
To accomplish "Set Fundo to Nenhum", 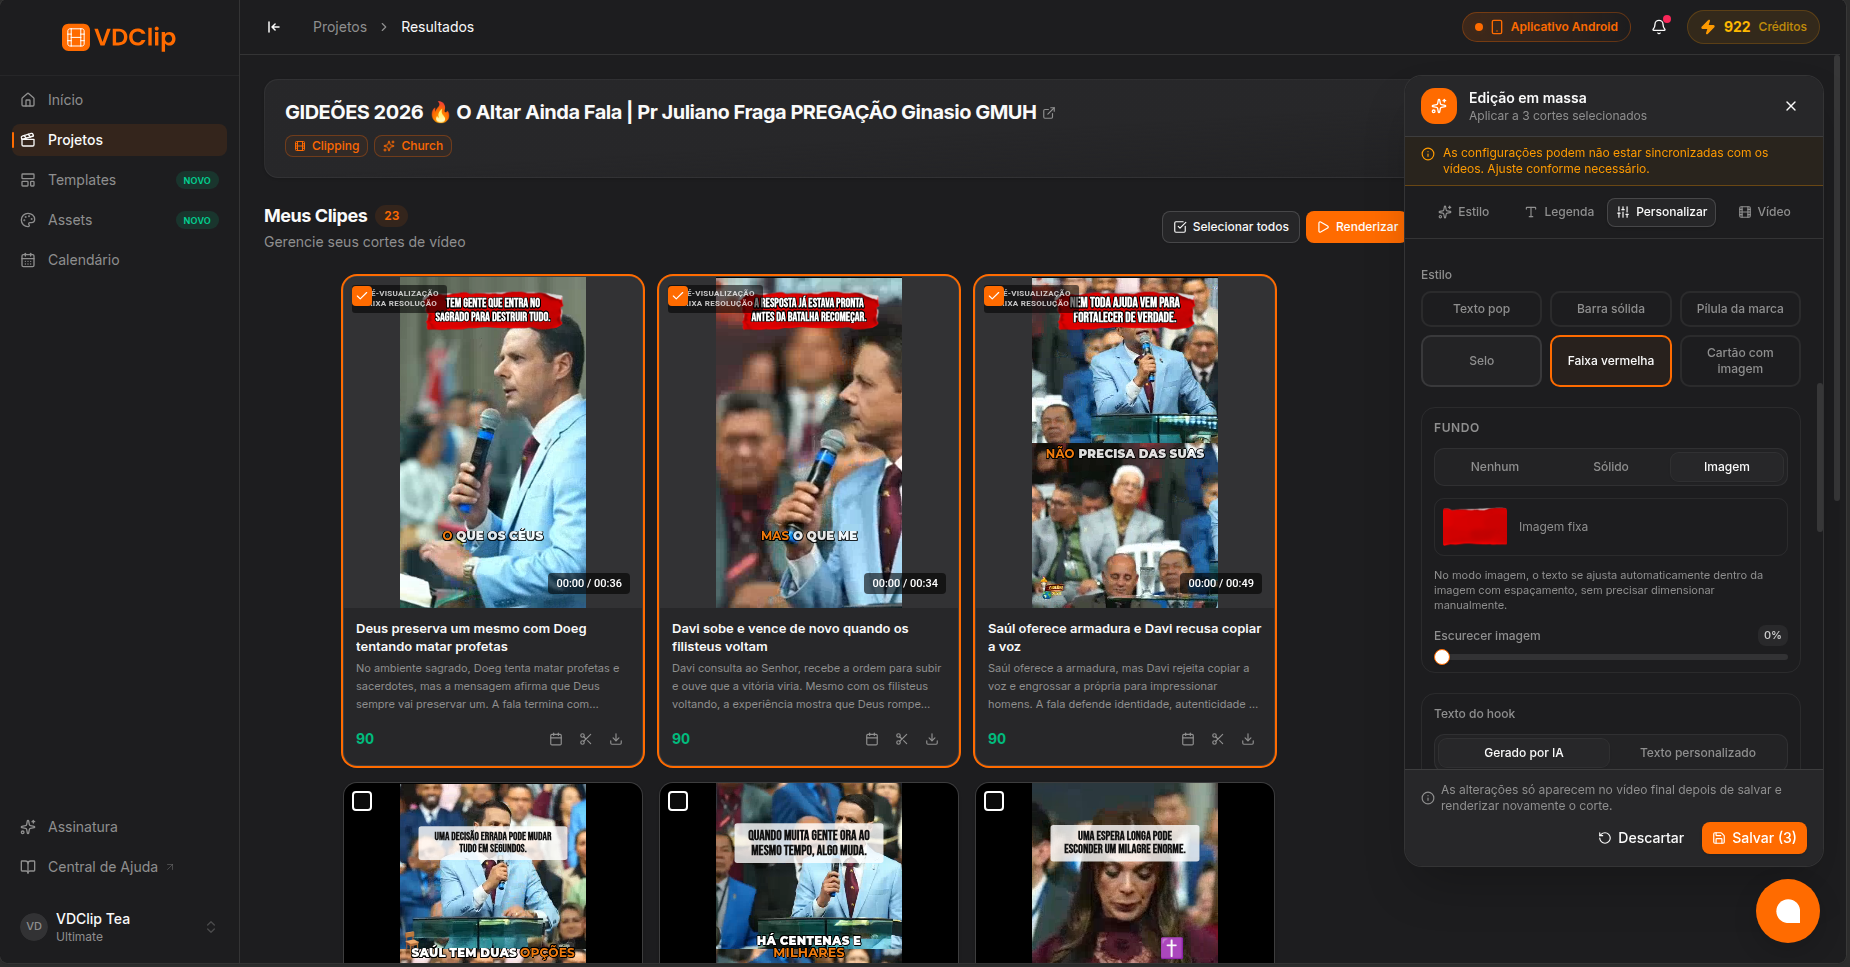I will 1494,467.
